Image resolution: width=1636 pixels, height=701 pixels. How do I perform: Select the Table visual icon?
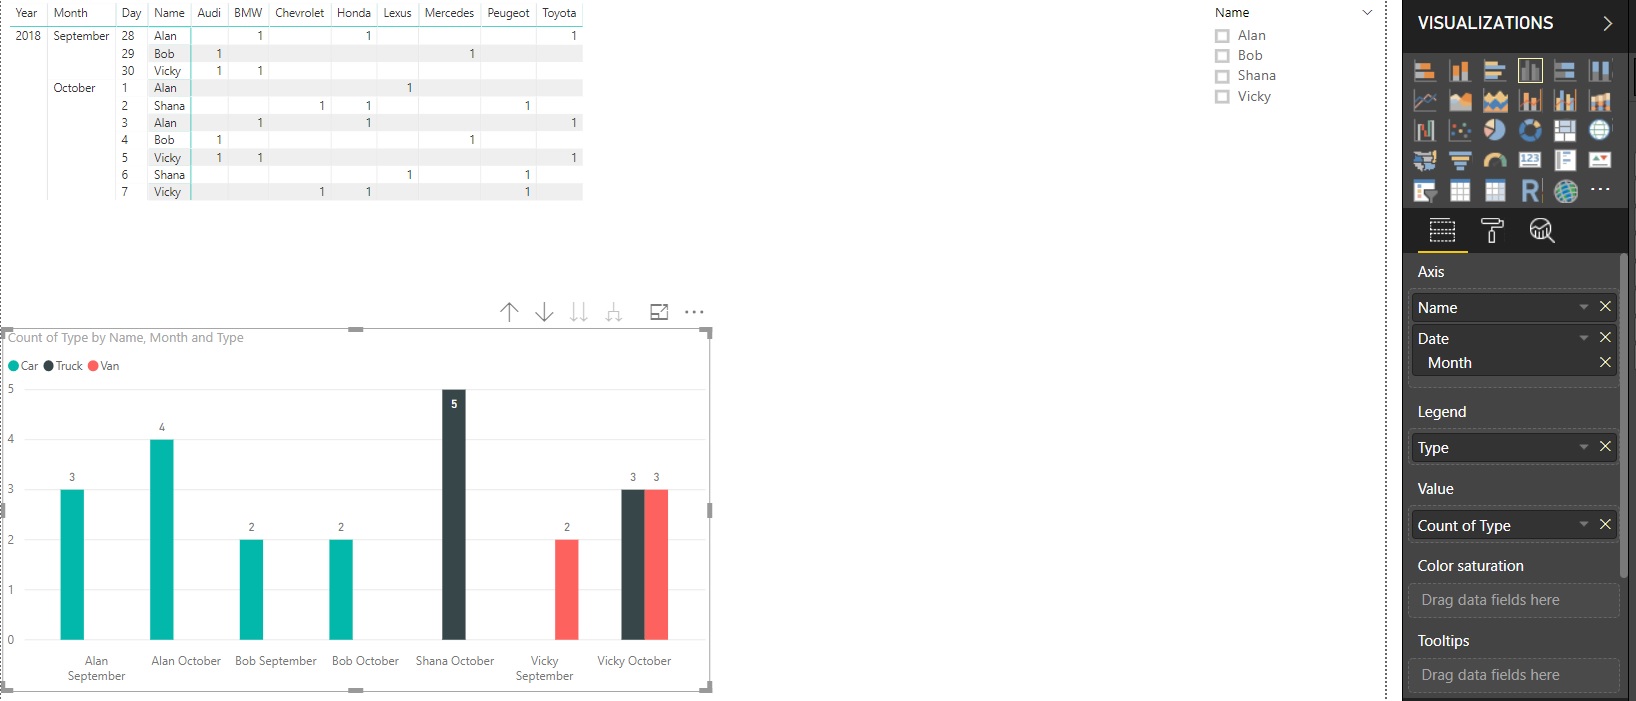(x=1460, y=191)
